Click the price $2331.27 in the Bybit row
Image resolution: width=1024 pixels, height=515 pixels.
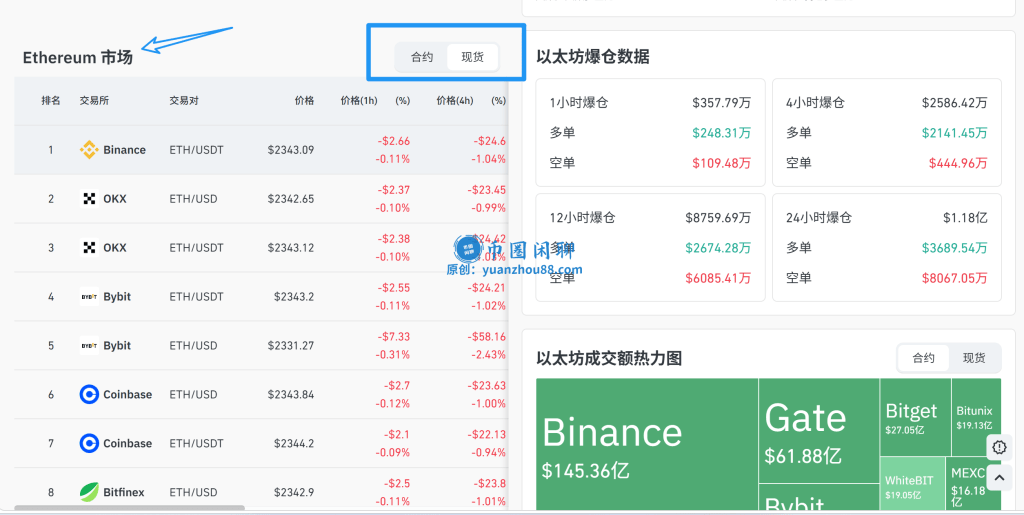pos(291,345)
